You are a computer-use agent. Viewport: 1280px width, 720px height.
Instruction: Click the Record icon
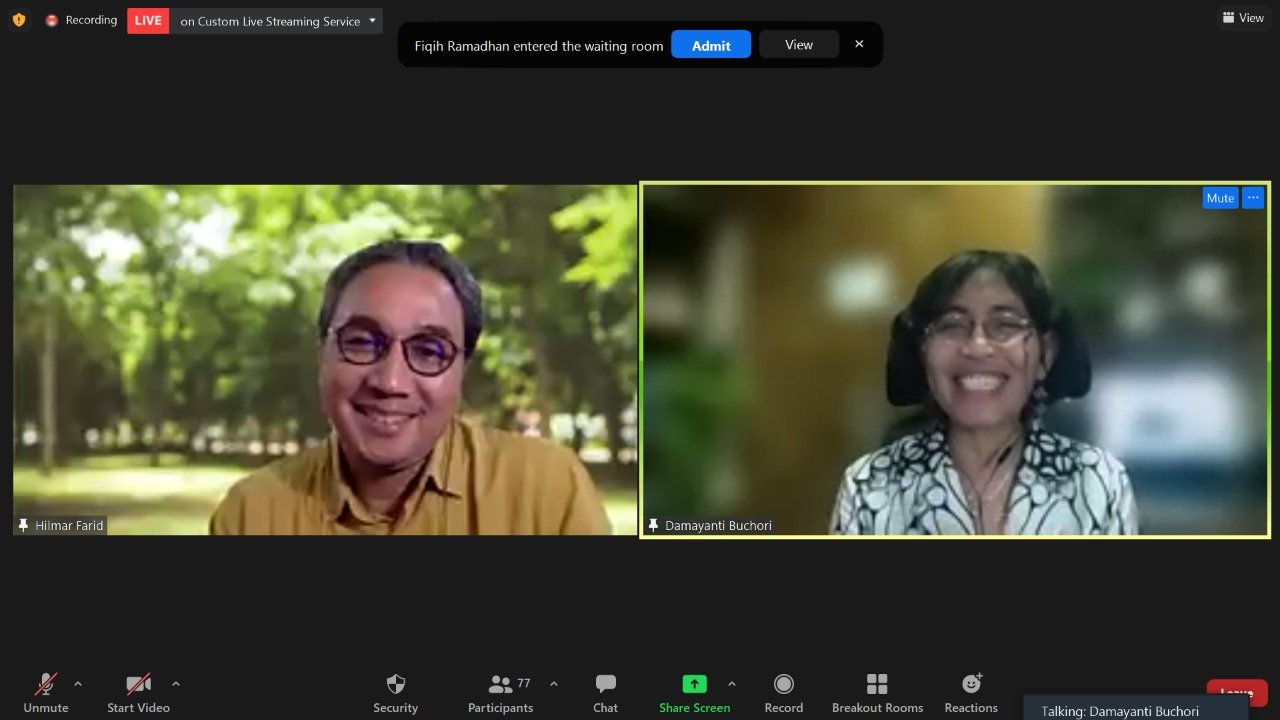[x=783, y=684]
